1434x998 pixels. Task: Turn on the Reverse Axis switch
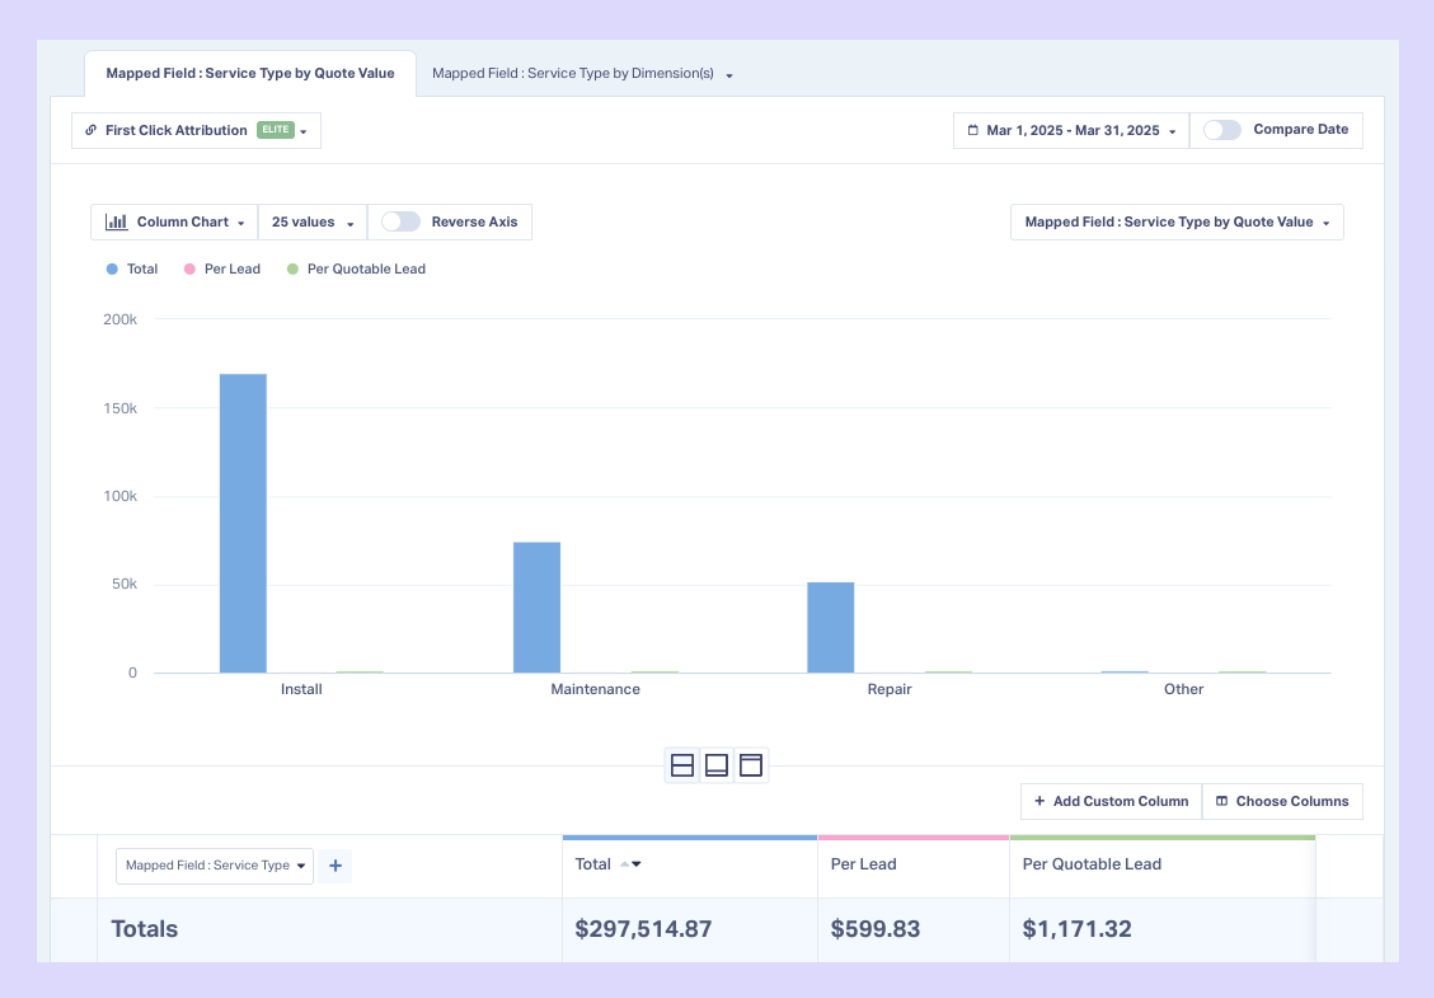click(x=400, y=222)
